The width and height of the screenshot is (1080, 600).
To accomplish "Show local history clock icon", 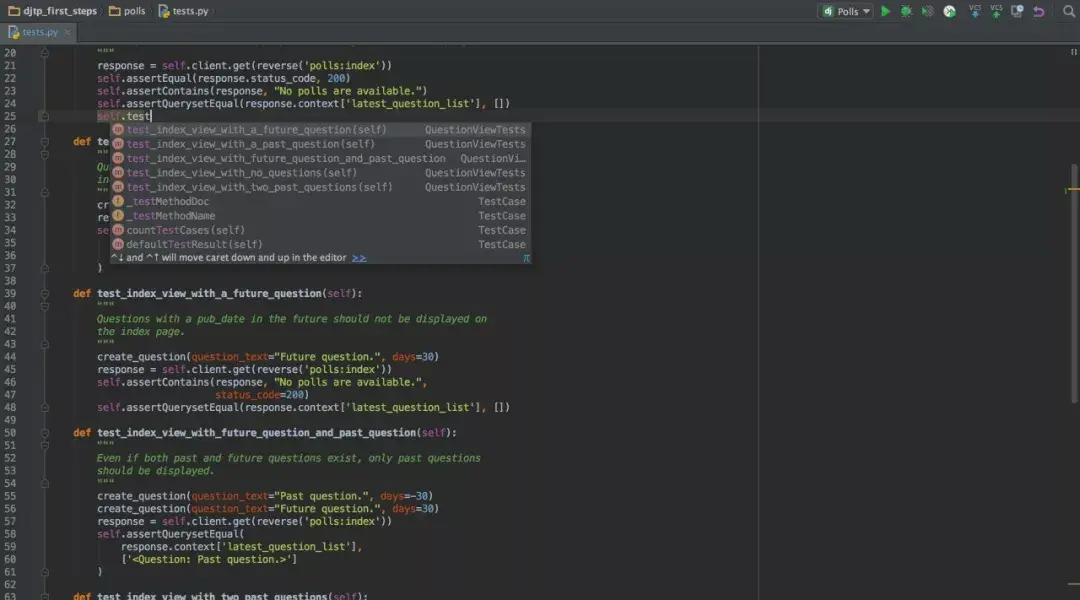I will [1017, 11].
